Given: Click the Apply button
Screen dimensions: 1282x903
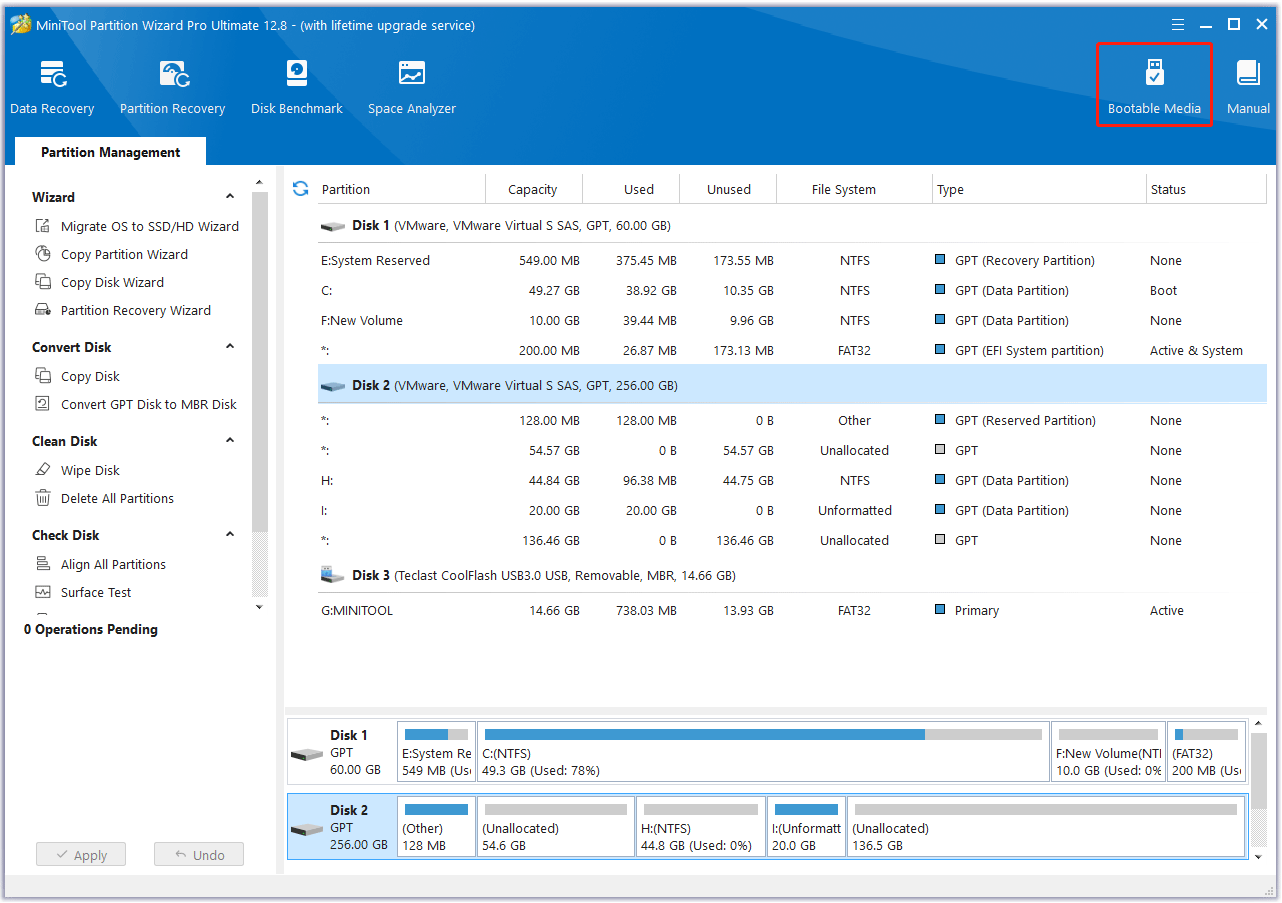Looking at the screenshot, I should coord(80,854).
